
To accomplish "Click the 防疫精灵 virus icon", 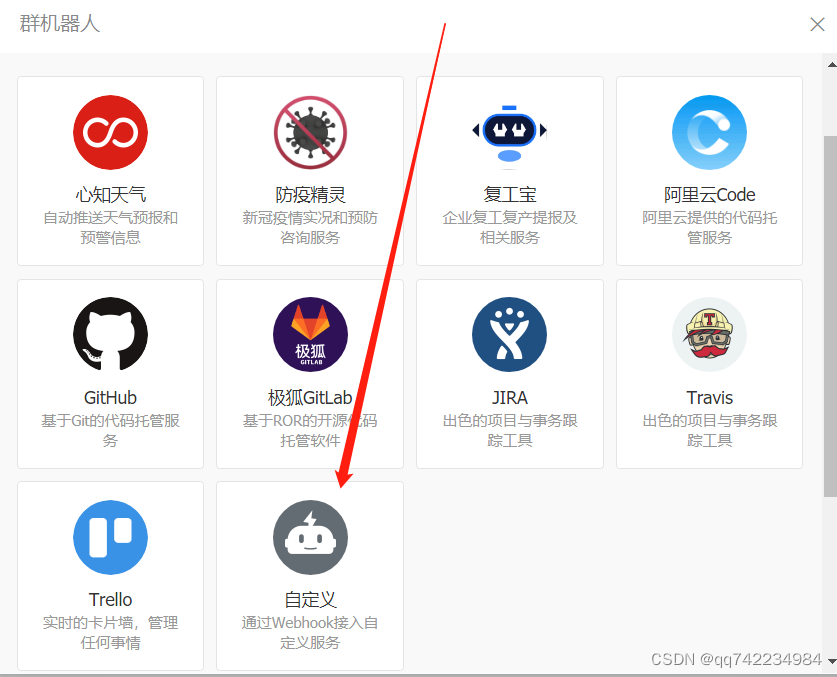I will tap(310, 131).
